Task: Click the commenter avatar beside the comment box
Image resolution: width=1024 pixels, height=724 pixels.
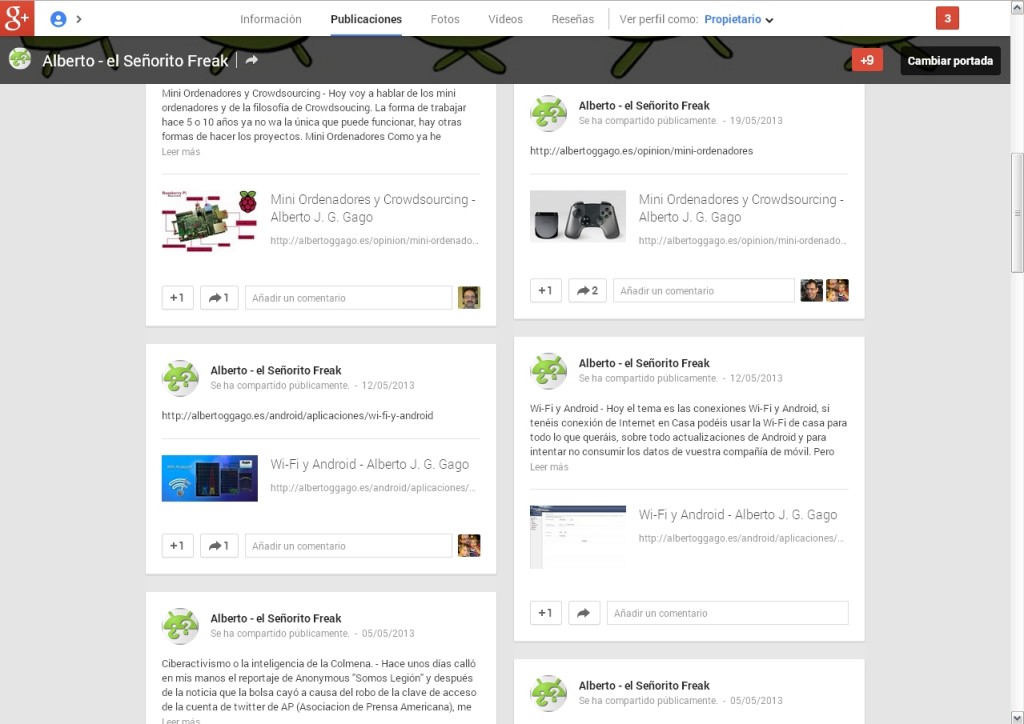Action: [x=469, y=297]
